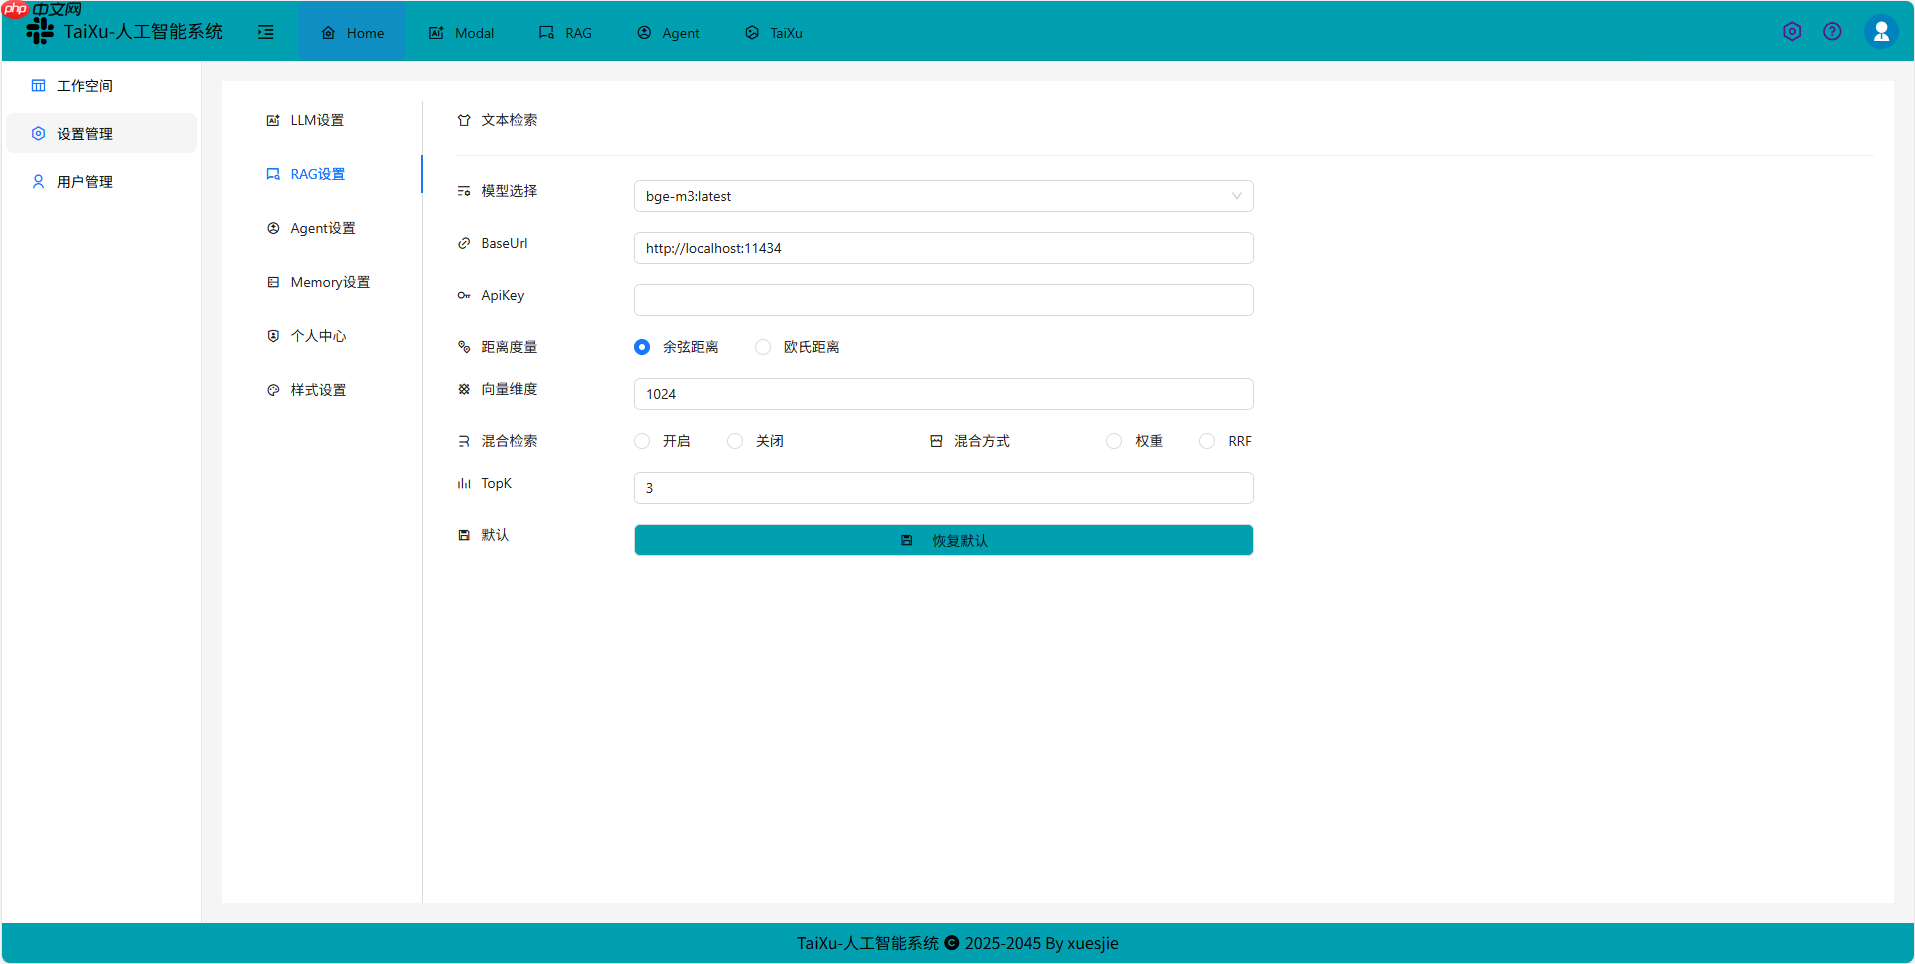Open the user avatar icon top right

tap(1881, 31)
